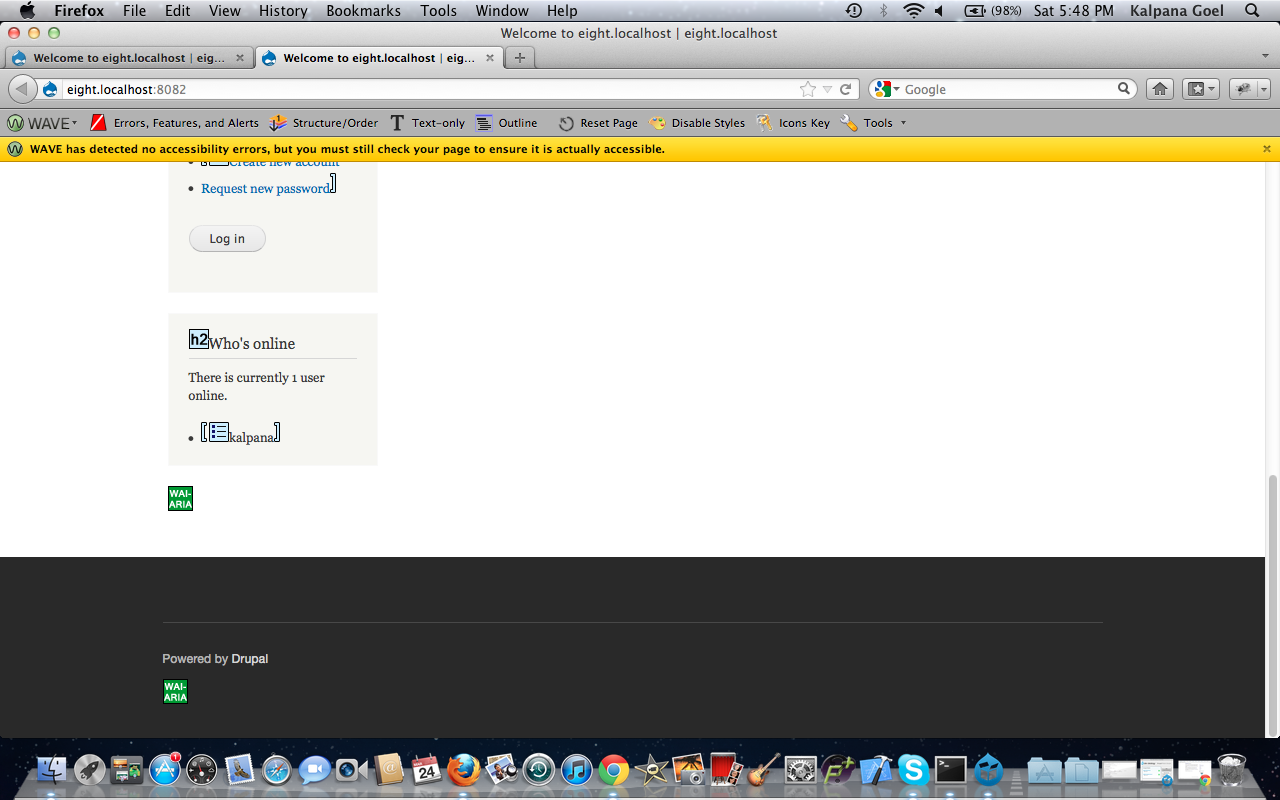The width and height of the screenshot is (1280, 800).
Task: Select the Structure/Order WAVE view
Action: 323,123
